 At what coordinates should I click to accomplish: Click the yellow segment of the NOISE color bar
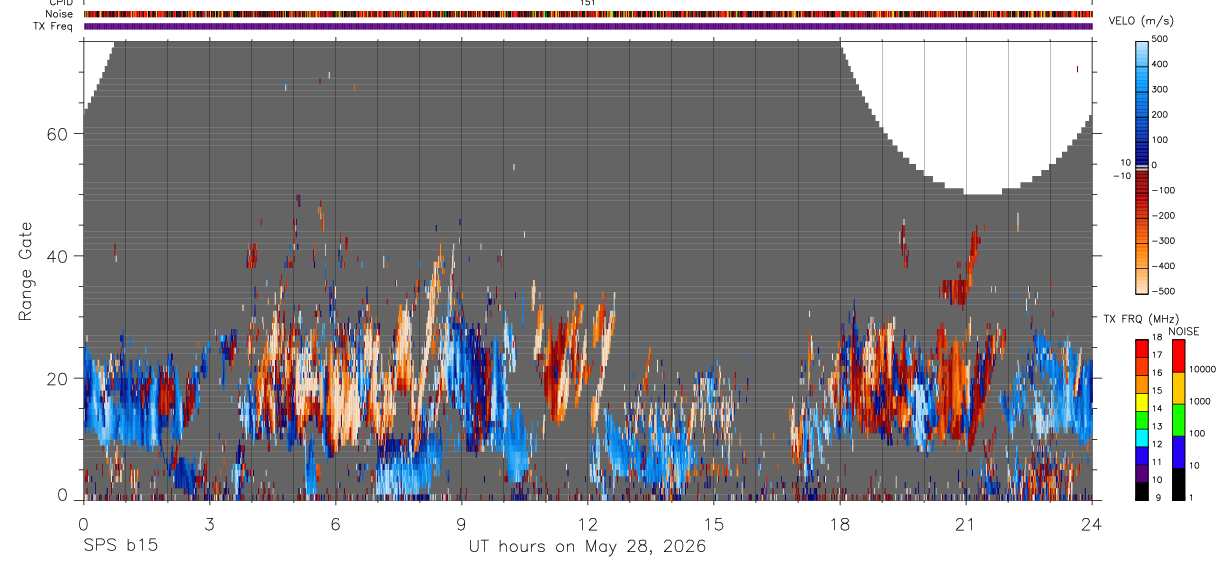[1179, 388]
